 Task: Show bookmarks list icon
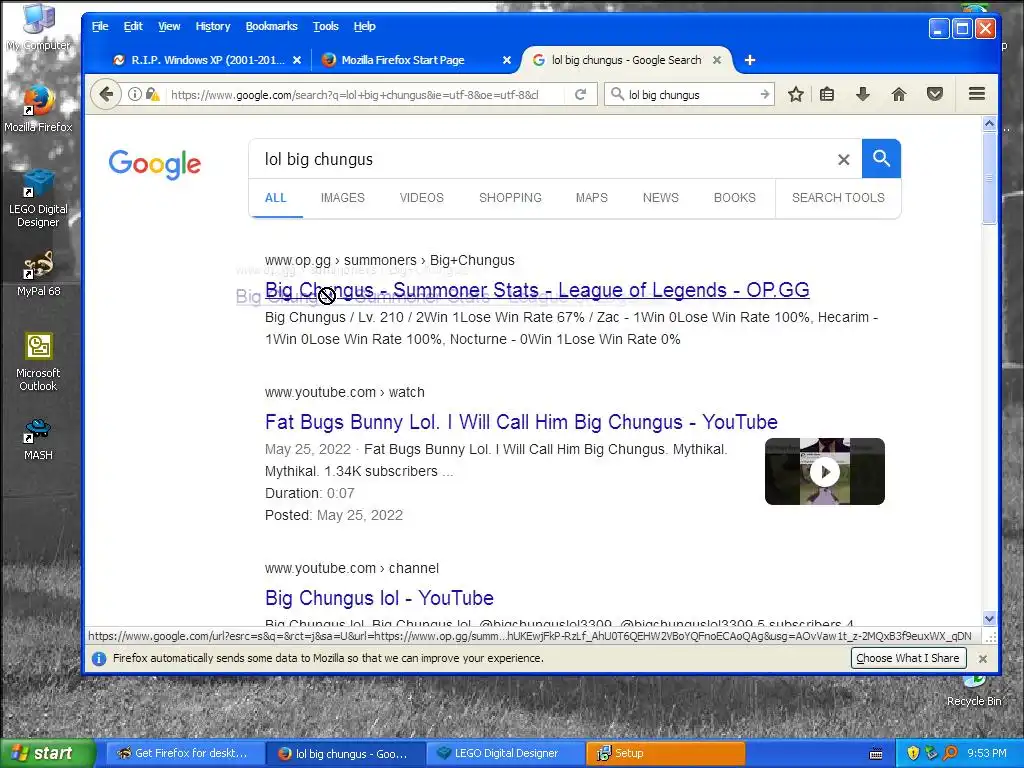tap(827, 95)
